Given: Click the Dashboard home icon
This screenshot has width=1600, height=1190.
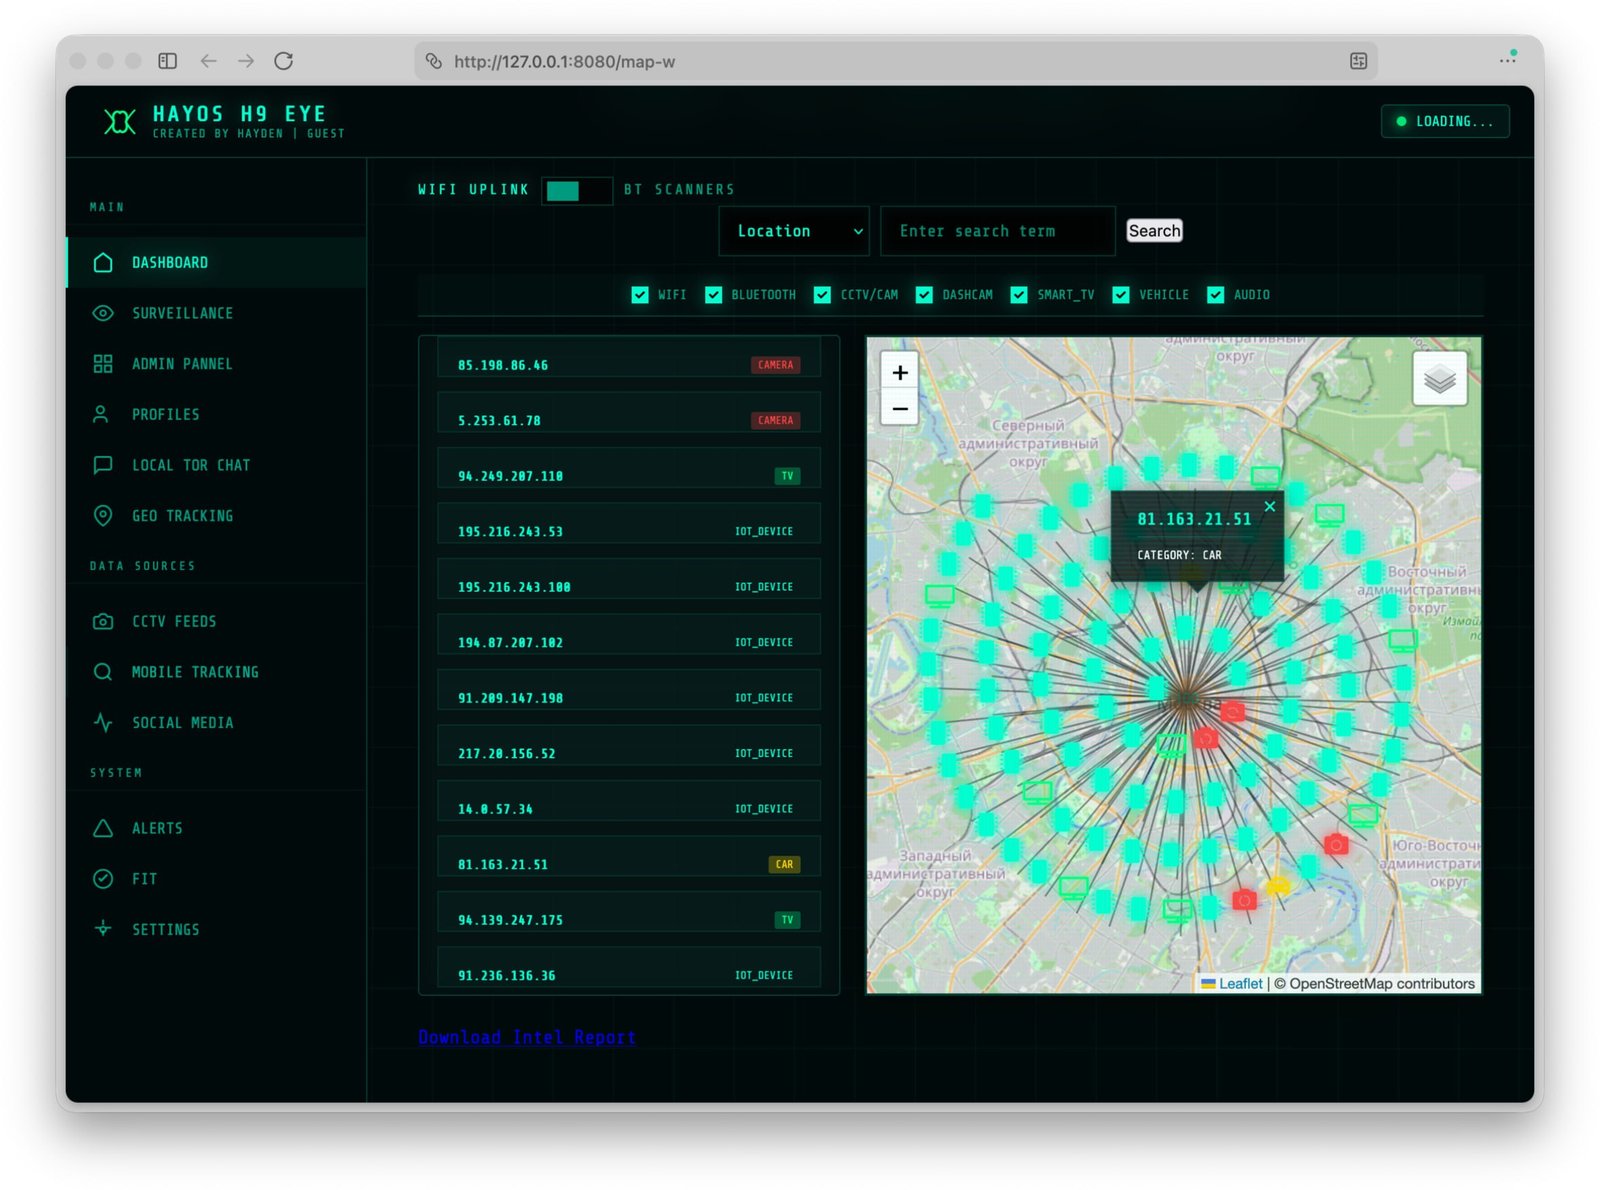Looking at the screenshot, I should coord(103,262).
